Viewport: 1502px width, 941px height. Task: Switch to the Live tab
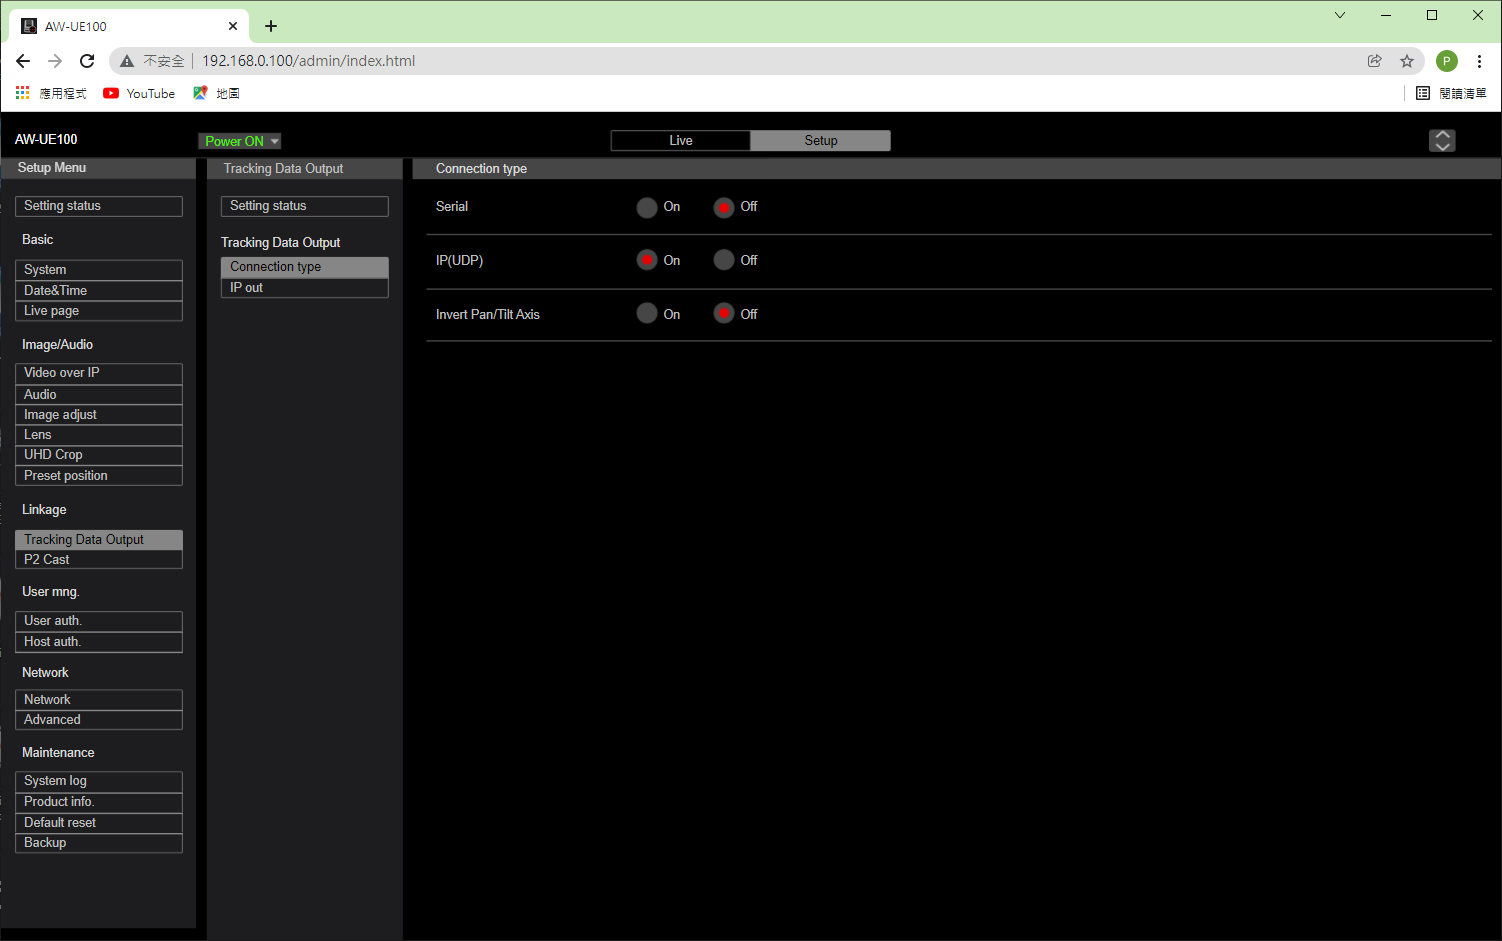[x=680, y=141]
